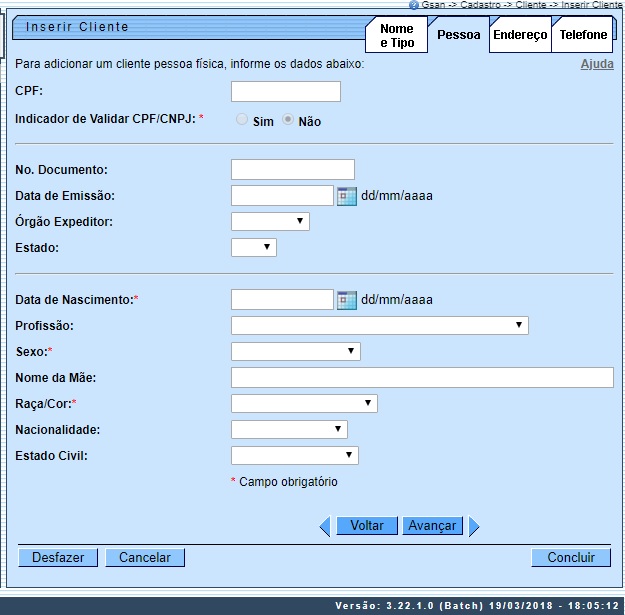Screen dimensions: 625x615
Task: Click the Nome da Mãe text field
Action: coord(422,377)
